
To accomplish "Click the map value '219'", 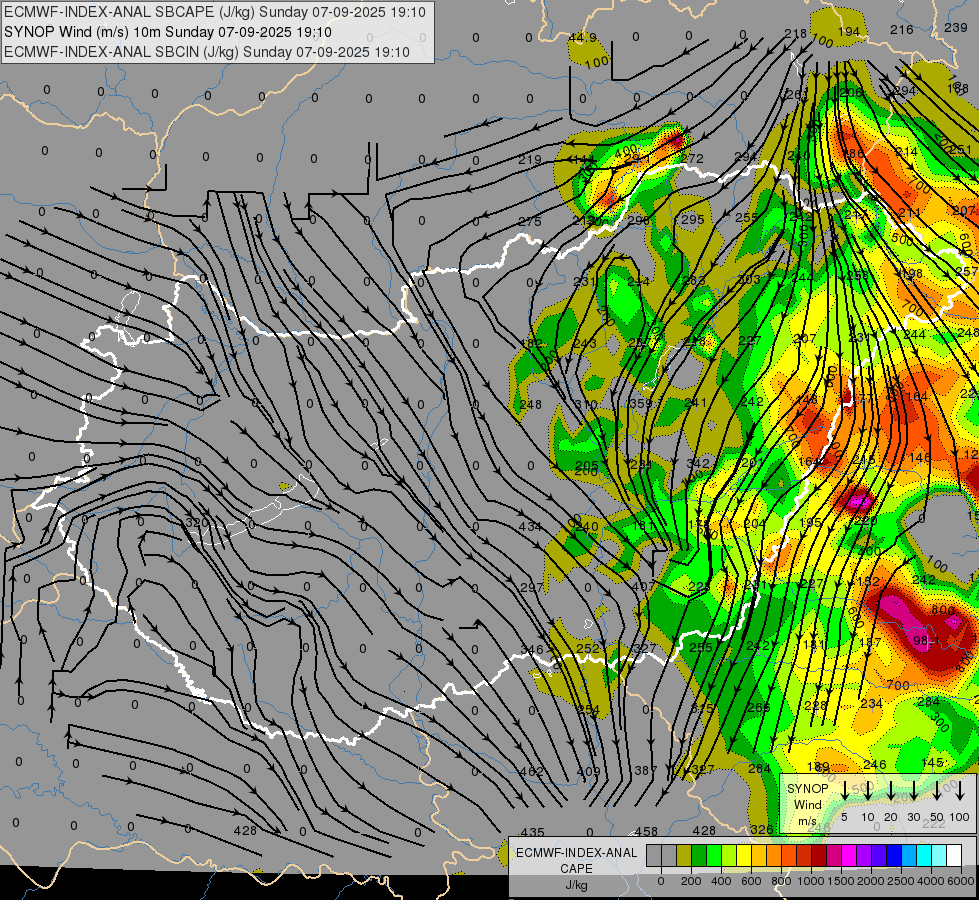I will 529,160.
